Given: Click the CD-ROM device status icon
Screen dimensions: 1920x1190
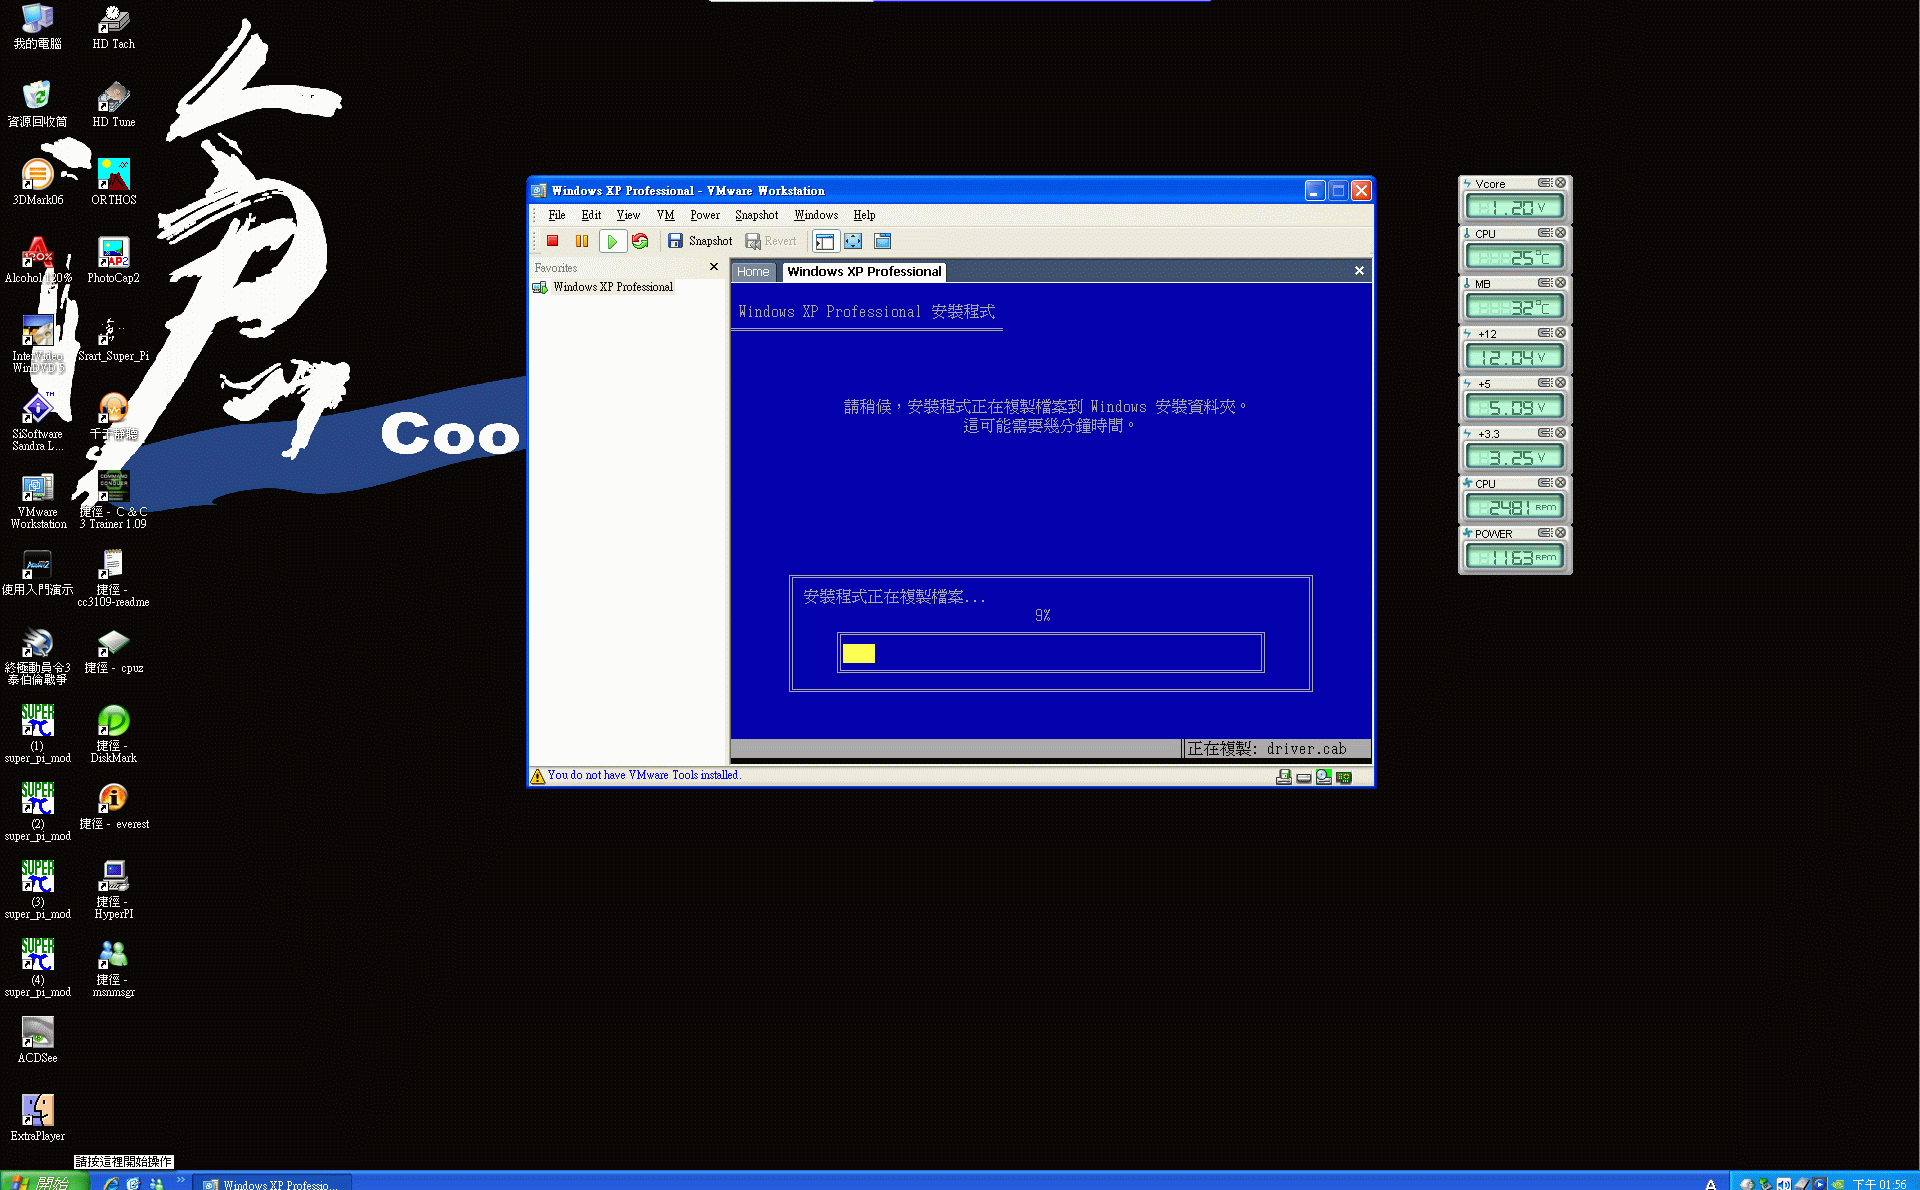Looking at the screenshot, I should click(x=1324, y=777).
